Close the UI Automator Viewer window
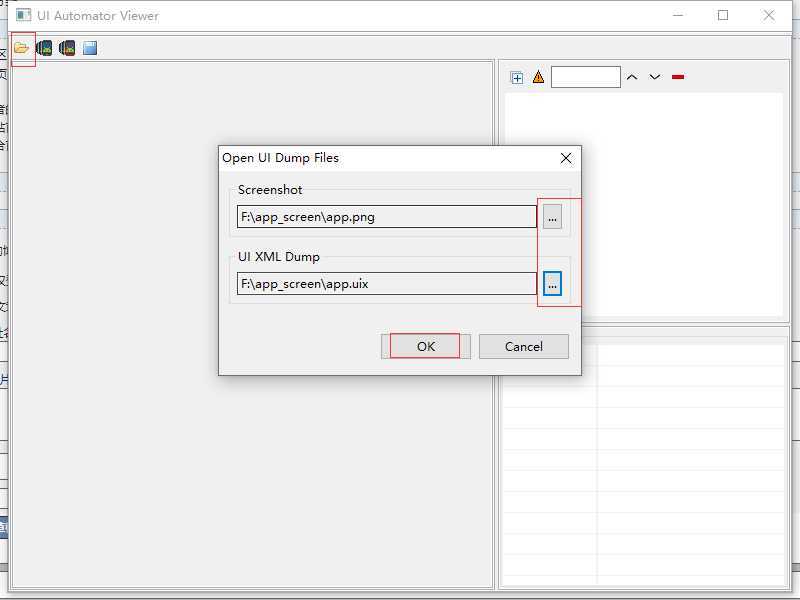 pos(769,16)
